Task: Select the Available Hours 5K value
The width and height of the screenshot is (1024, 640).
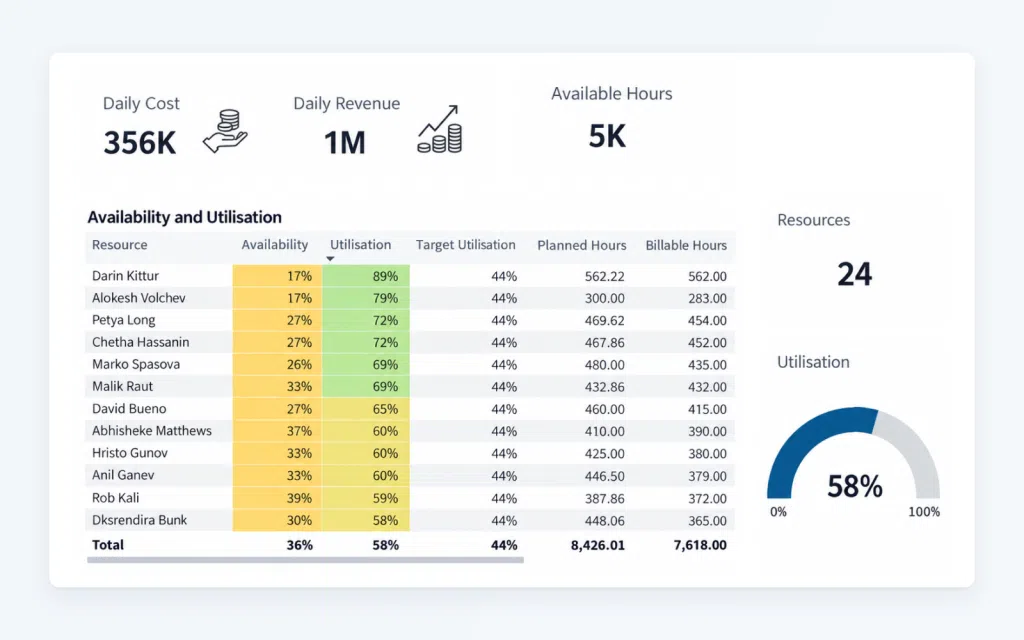Action: pos(607,136)
